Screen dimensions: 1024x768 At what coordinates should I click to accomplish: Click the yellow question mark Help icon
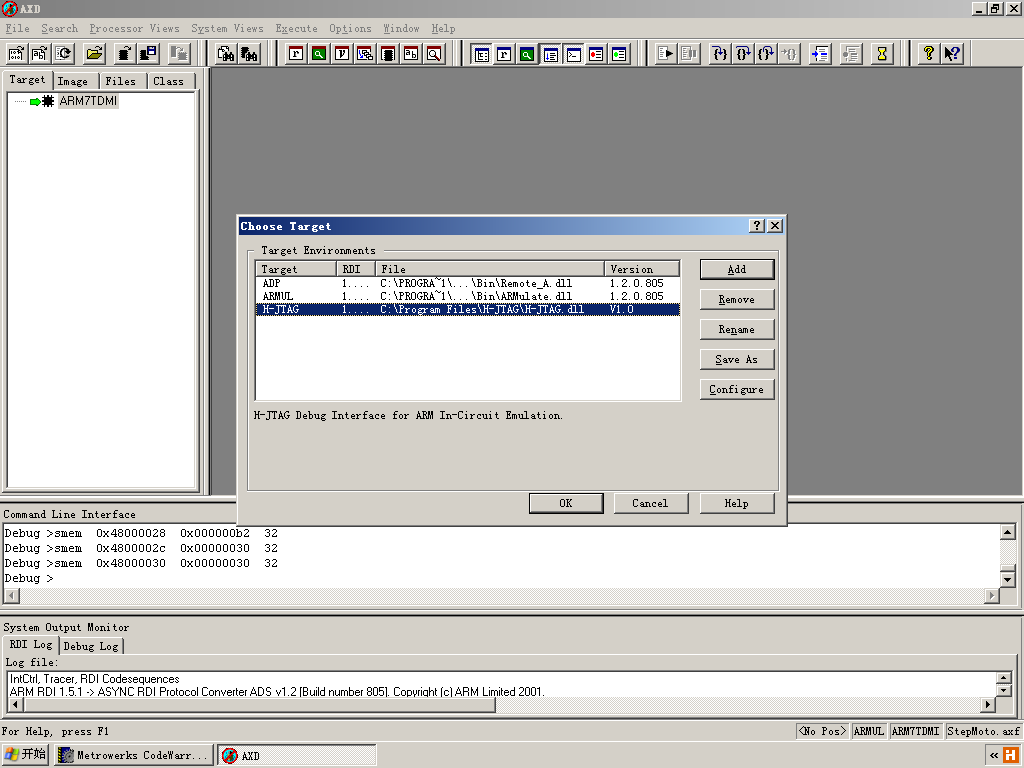[929, 54]
